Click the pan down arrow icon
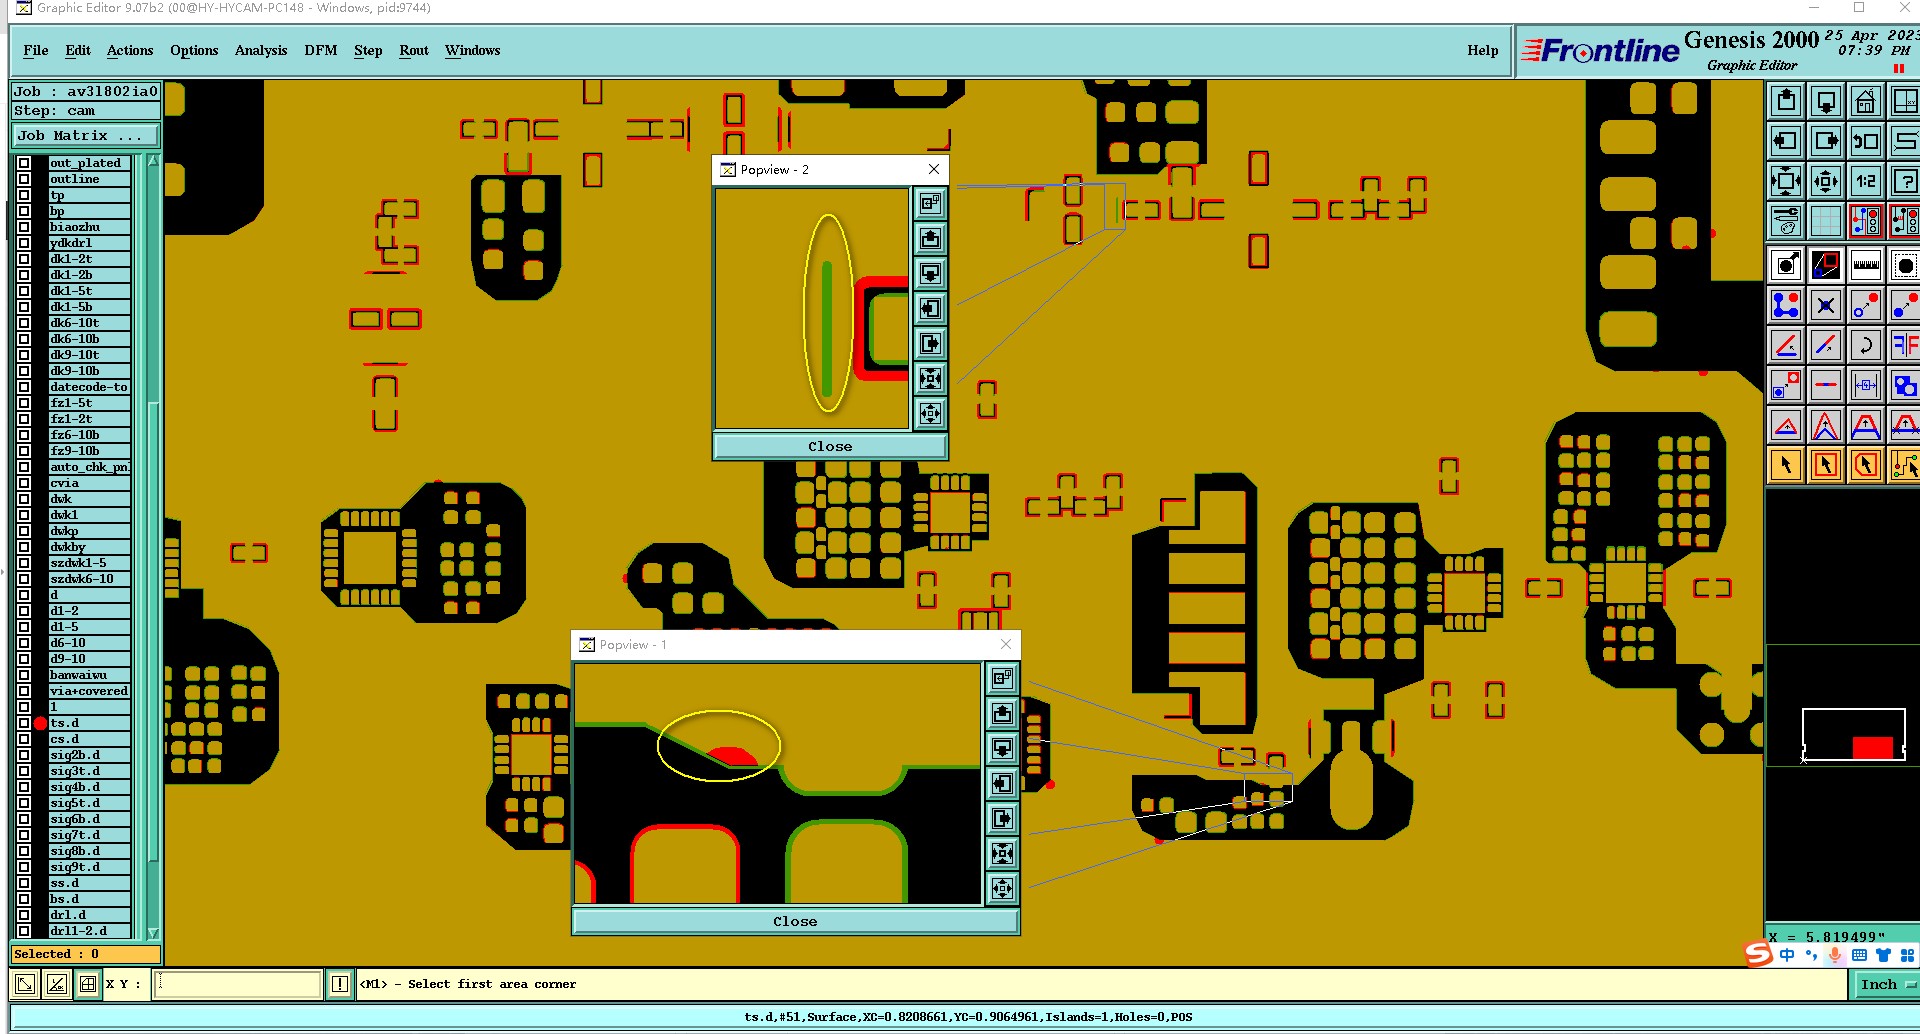1920x1034 pixels. tap(1826, 102)
